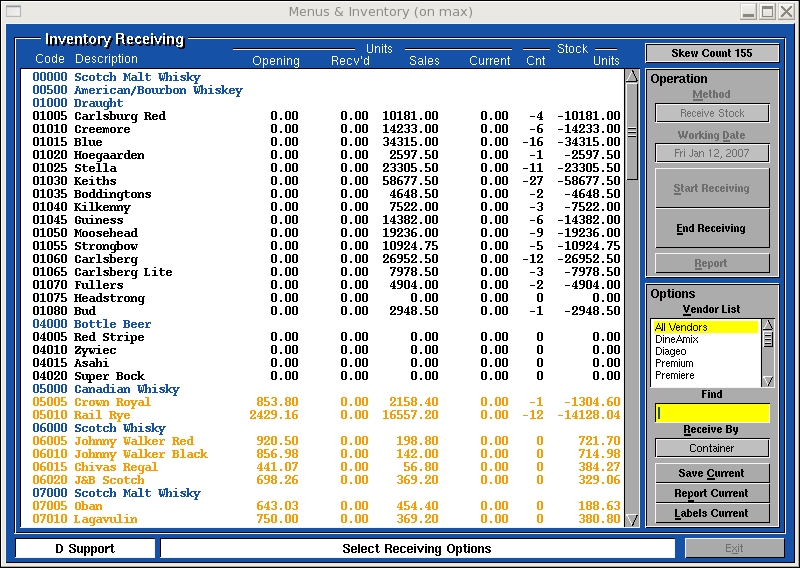Pick the Premium vendor entry
Screen dimensions: 800x568
706,363
